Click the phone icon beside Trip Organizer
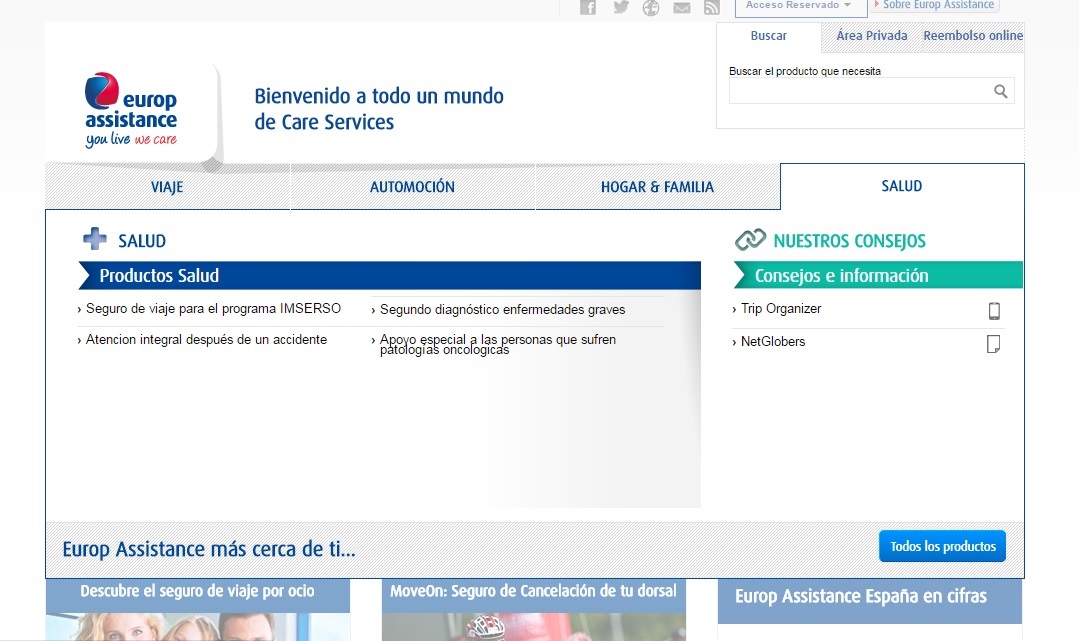1079x641 pixels. [994, 311]
